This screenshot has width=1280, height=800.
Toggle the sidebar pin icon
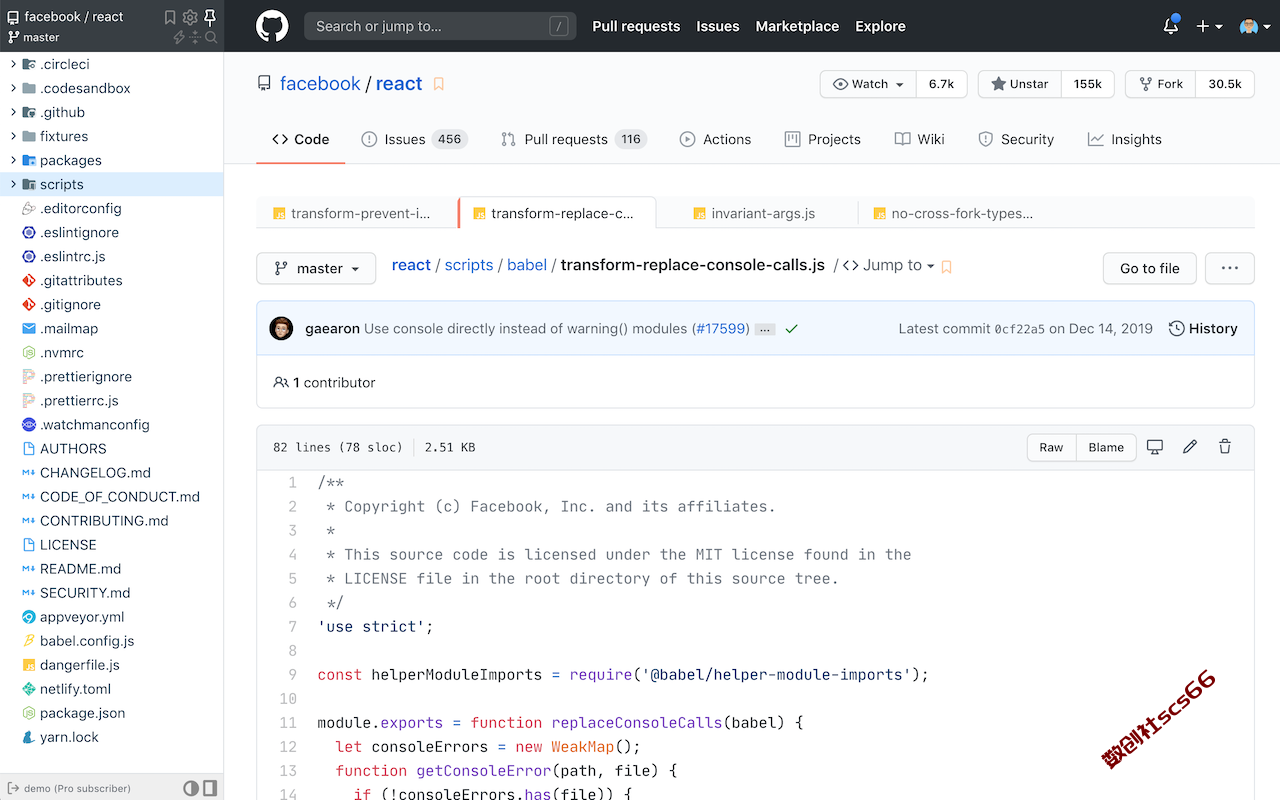pyautogui.click(x=210, y=17)
